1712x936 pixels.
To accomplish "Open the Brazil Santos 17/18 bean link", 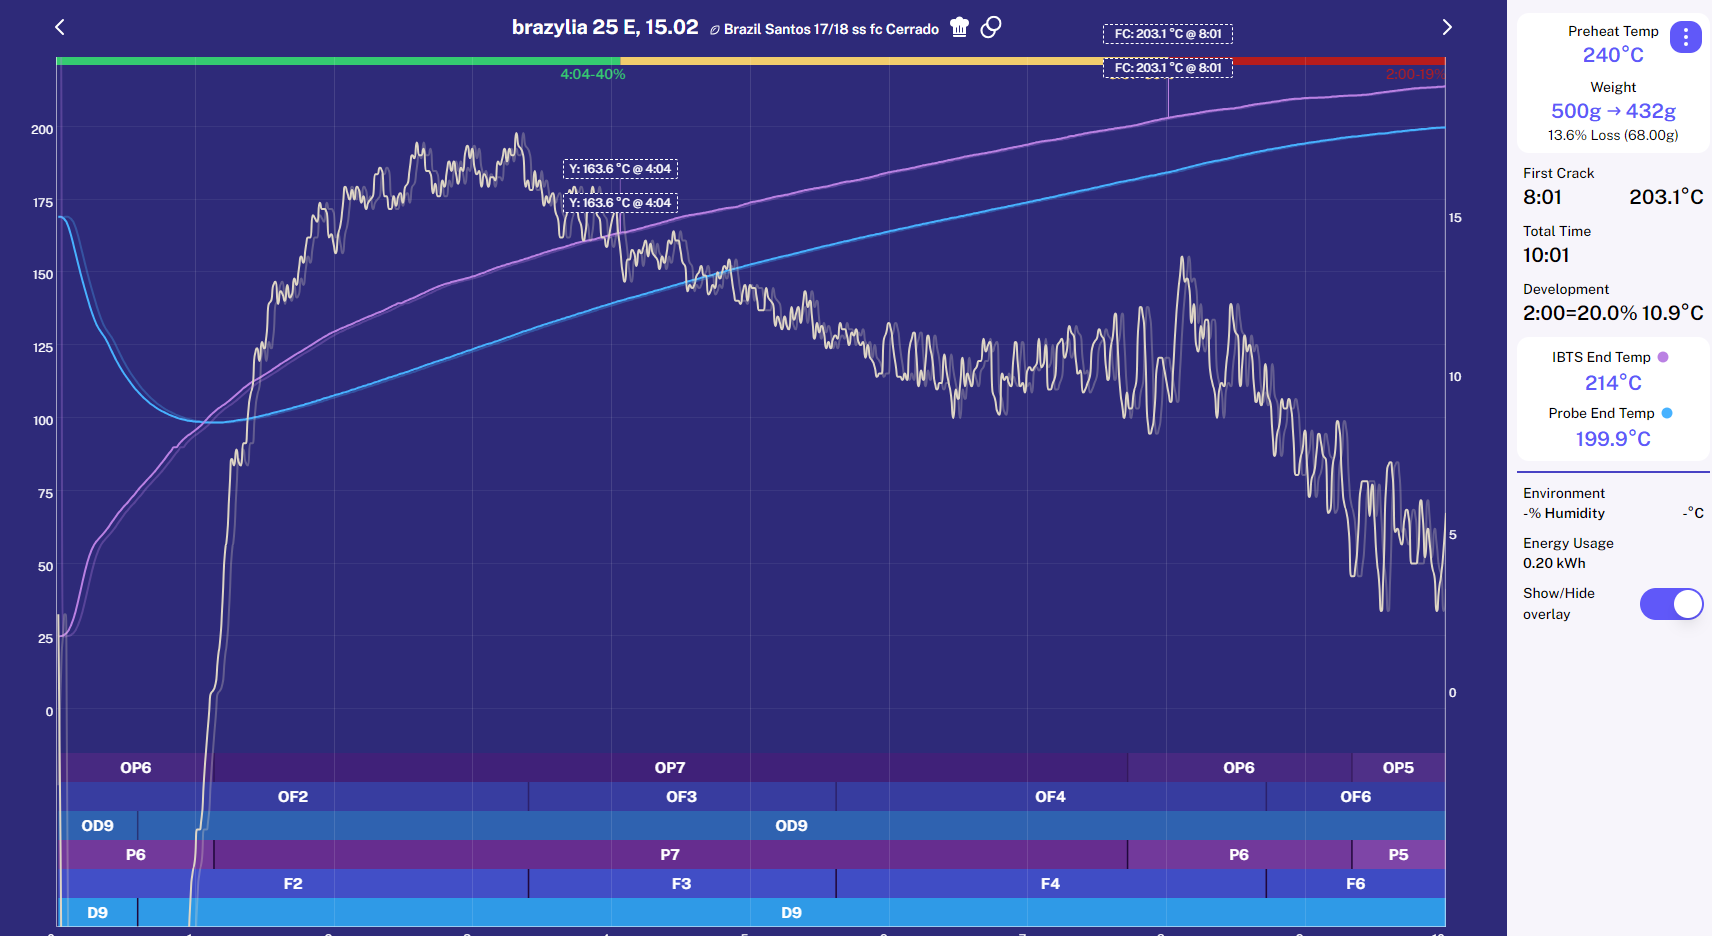I will [x=831, y=29].
